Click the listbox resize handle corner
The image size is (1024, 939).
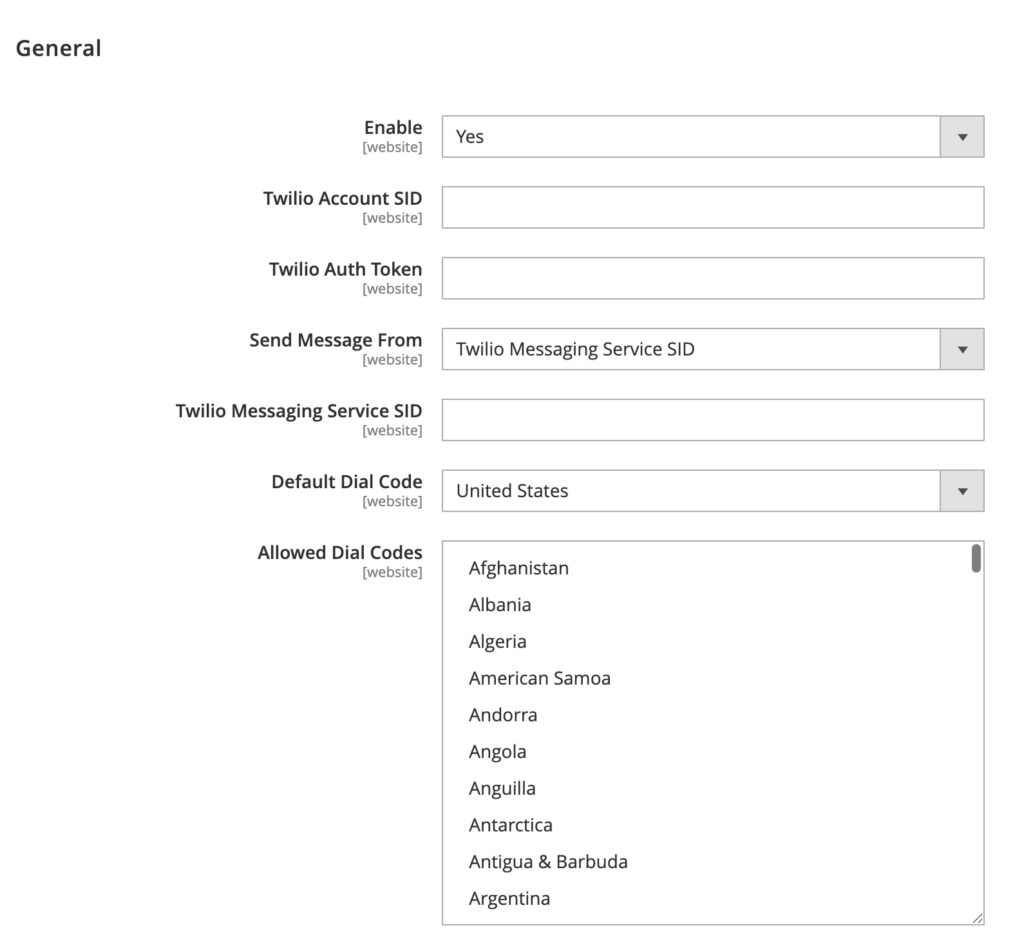point(977,918)
